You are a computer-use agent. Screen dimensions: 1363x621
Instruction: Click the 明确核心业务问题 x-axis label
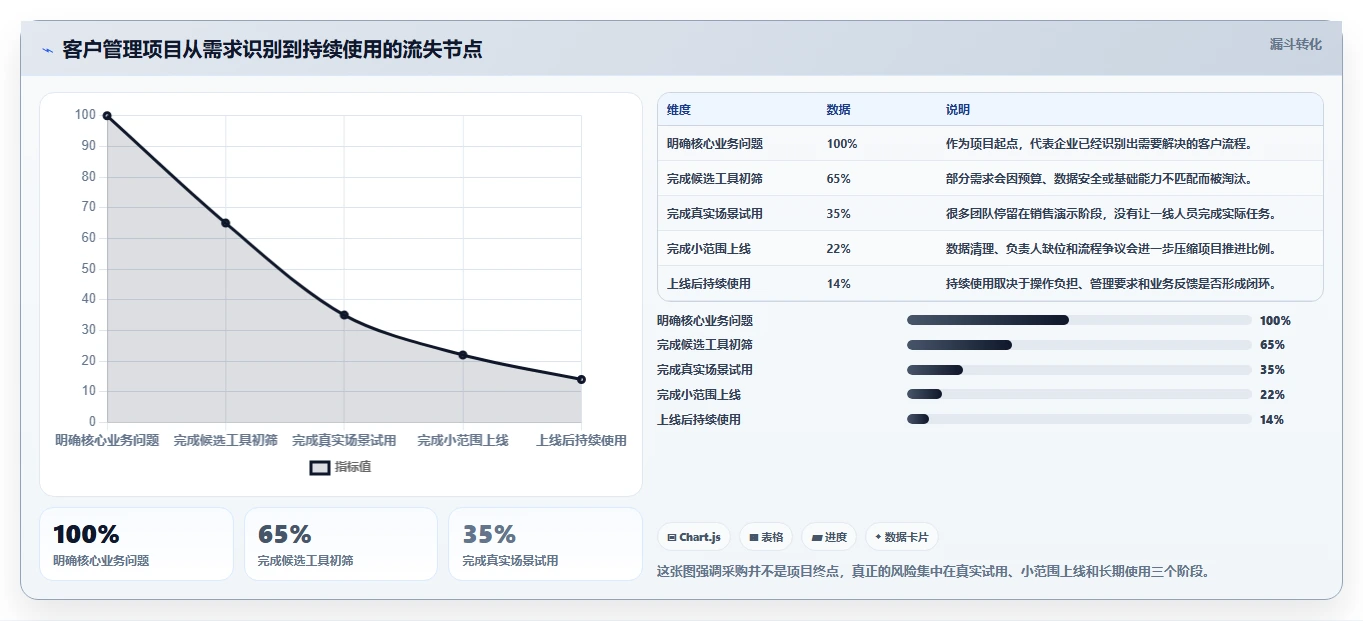[107, 440]
